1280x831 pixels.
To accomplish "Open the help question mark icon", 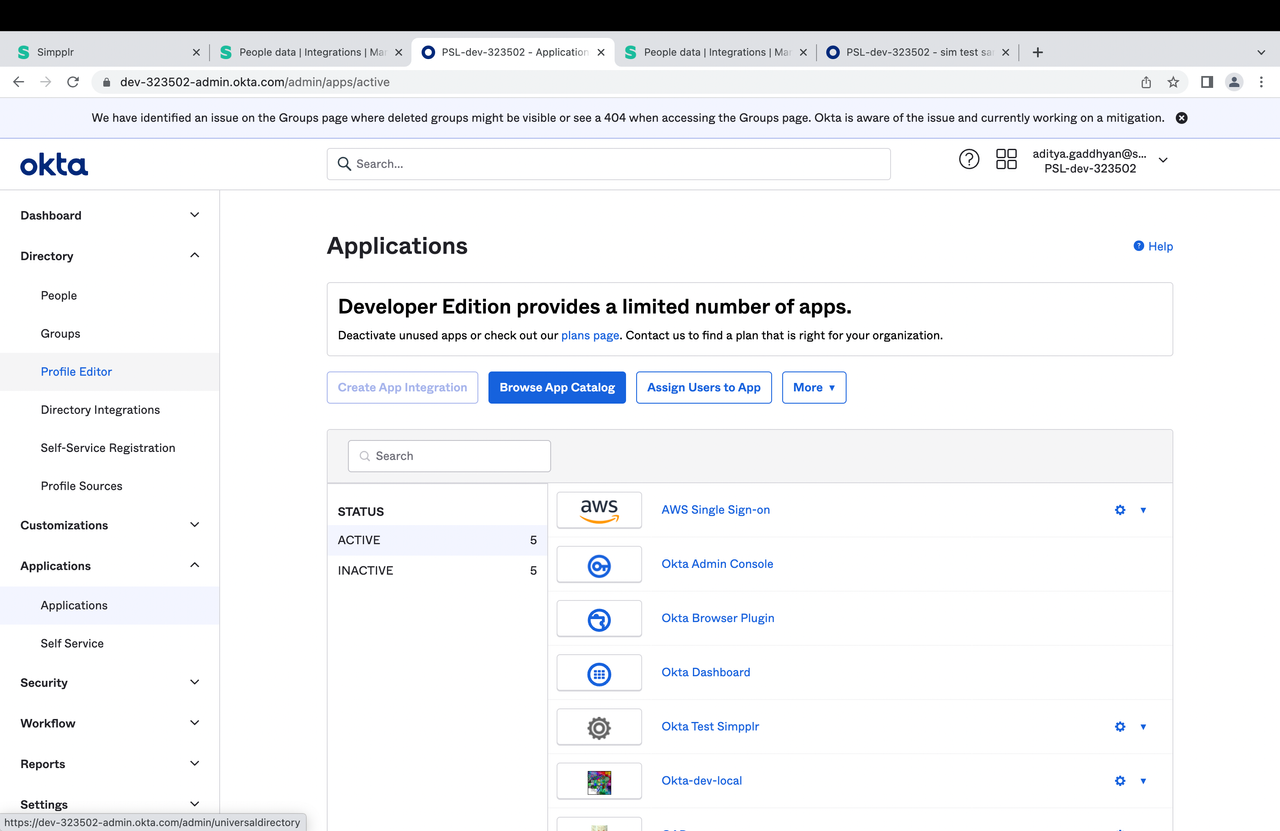I will click(968, 159).
